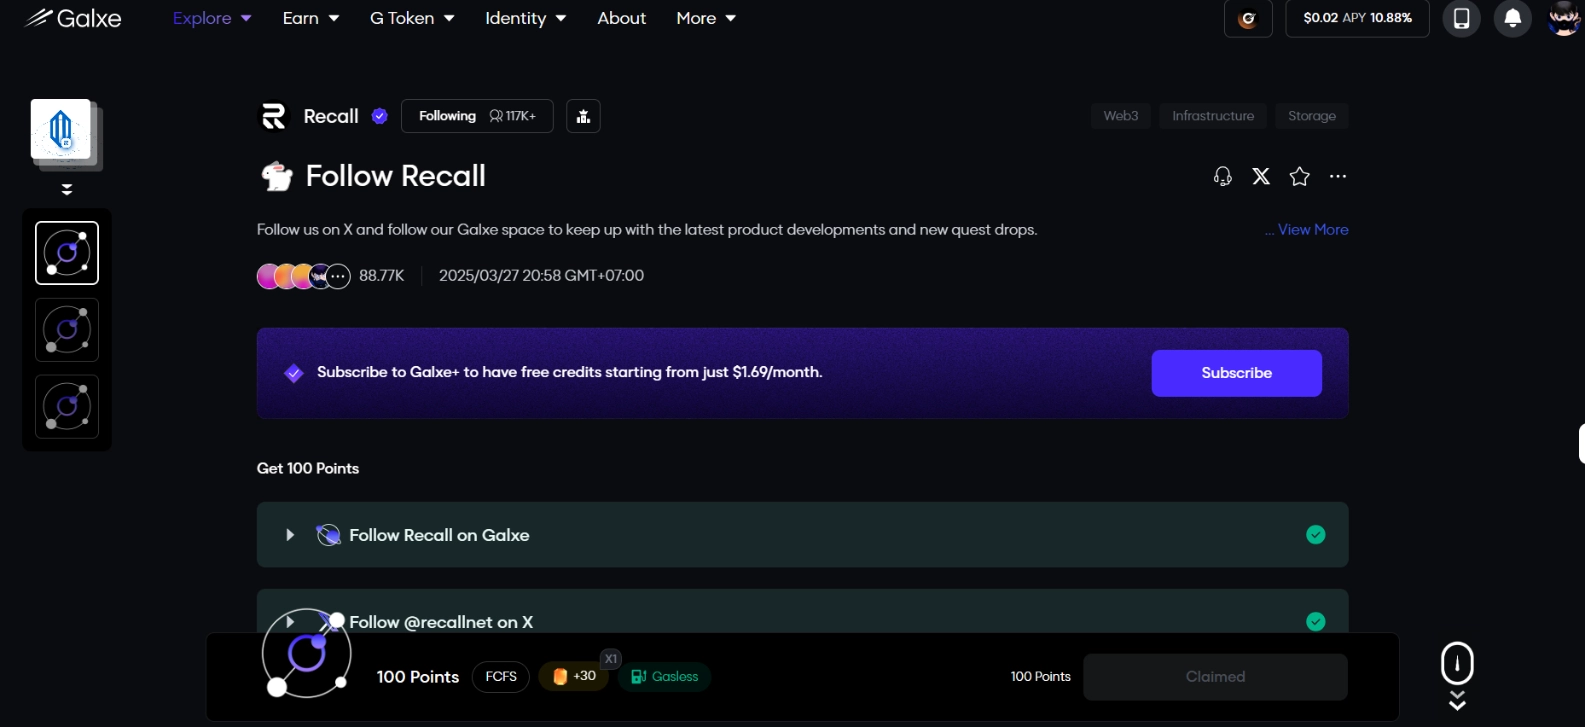Open the notifications bell

1512,18
